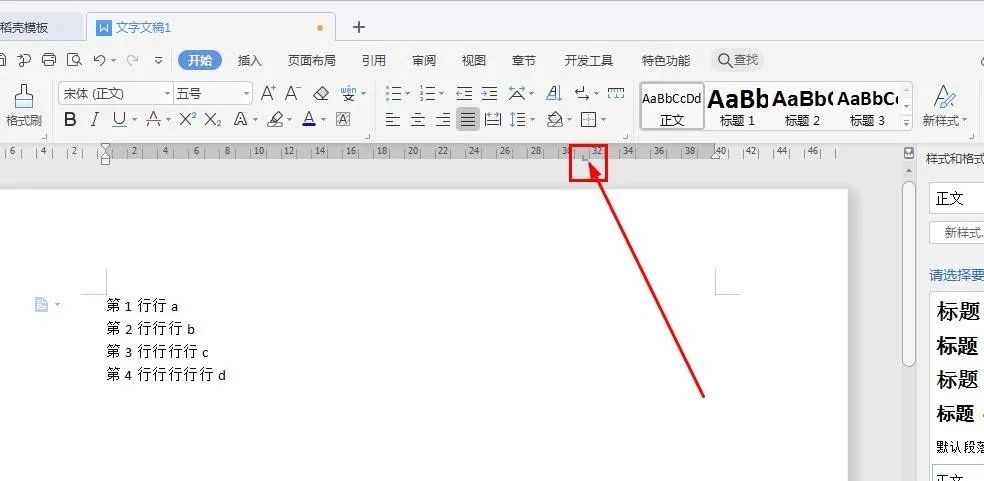Decrease paragraph indent

pos(464,94)
